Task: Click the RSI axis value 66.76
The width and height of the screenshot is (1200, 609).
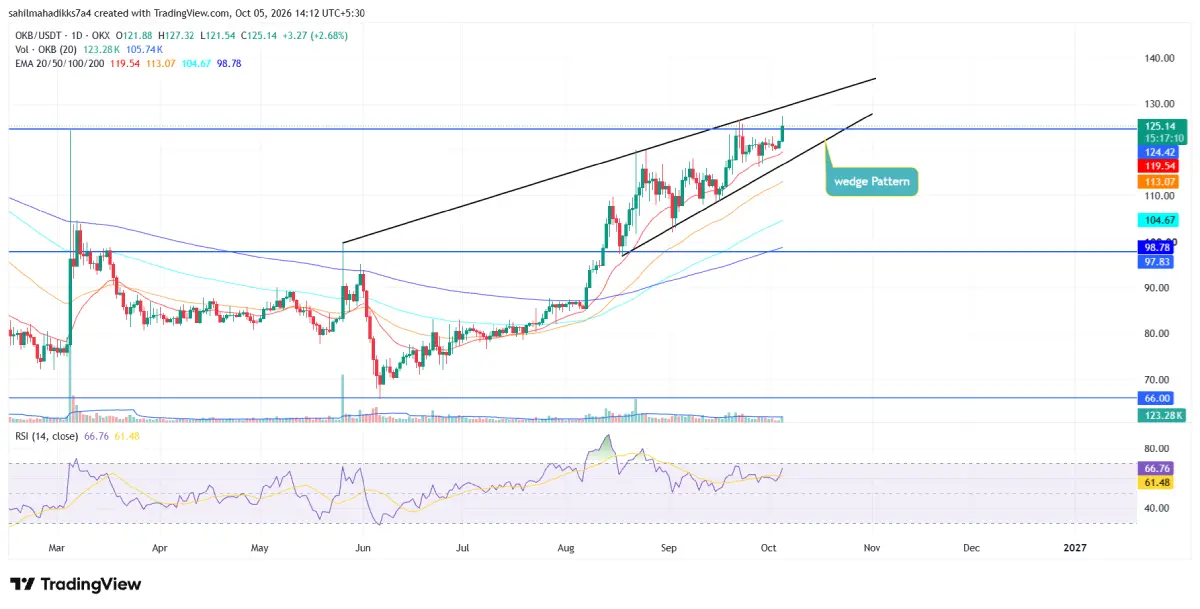Action: [1158, 468]
